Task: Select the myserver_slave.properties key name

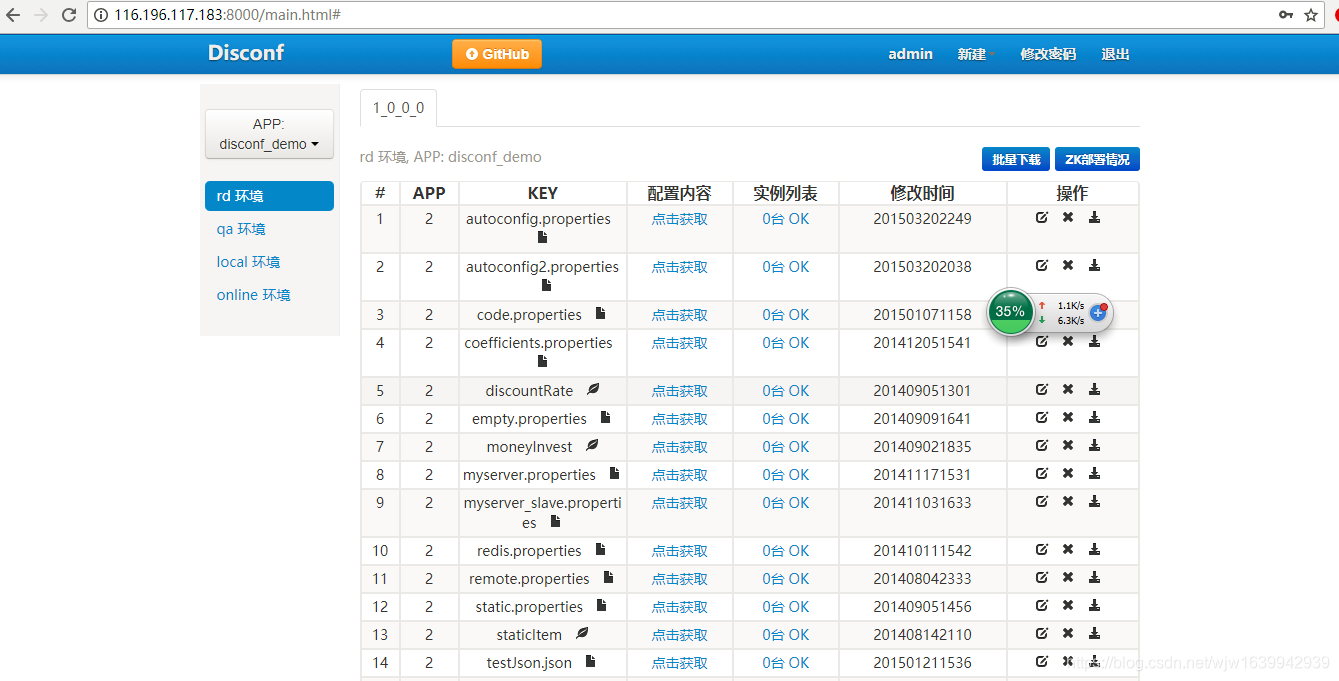Action: (542, 512)
